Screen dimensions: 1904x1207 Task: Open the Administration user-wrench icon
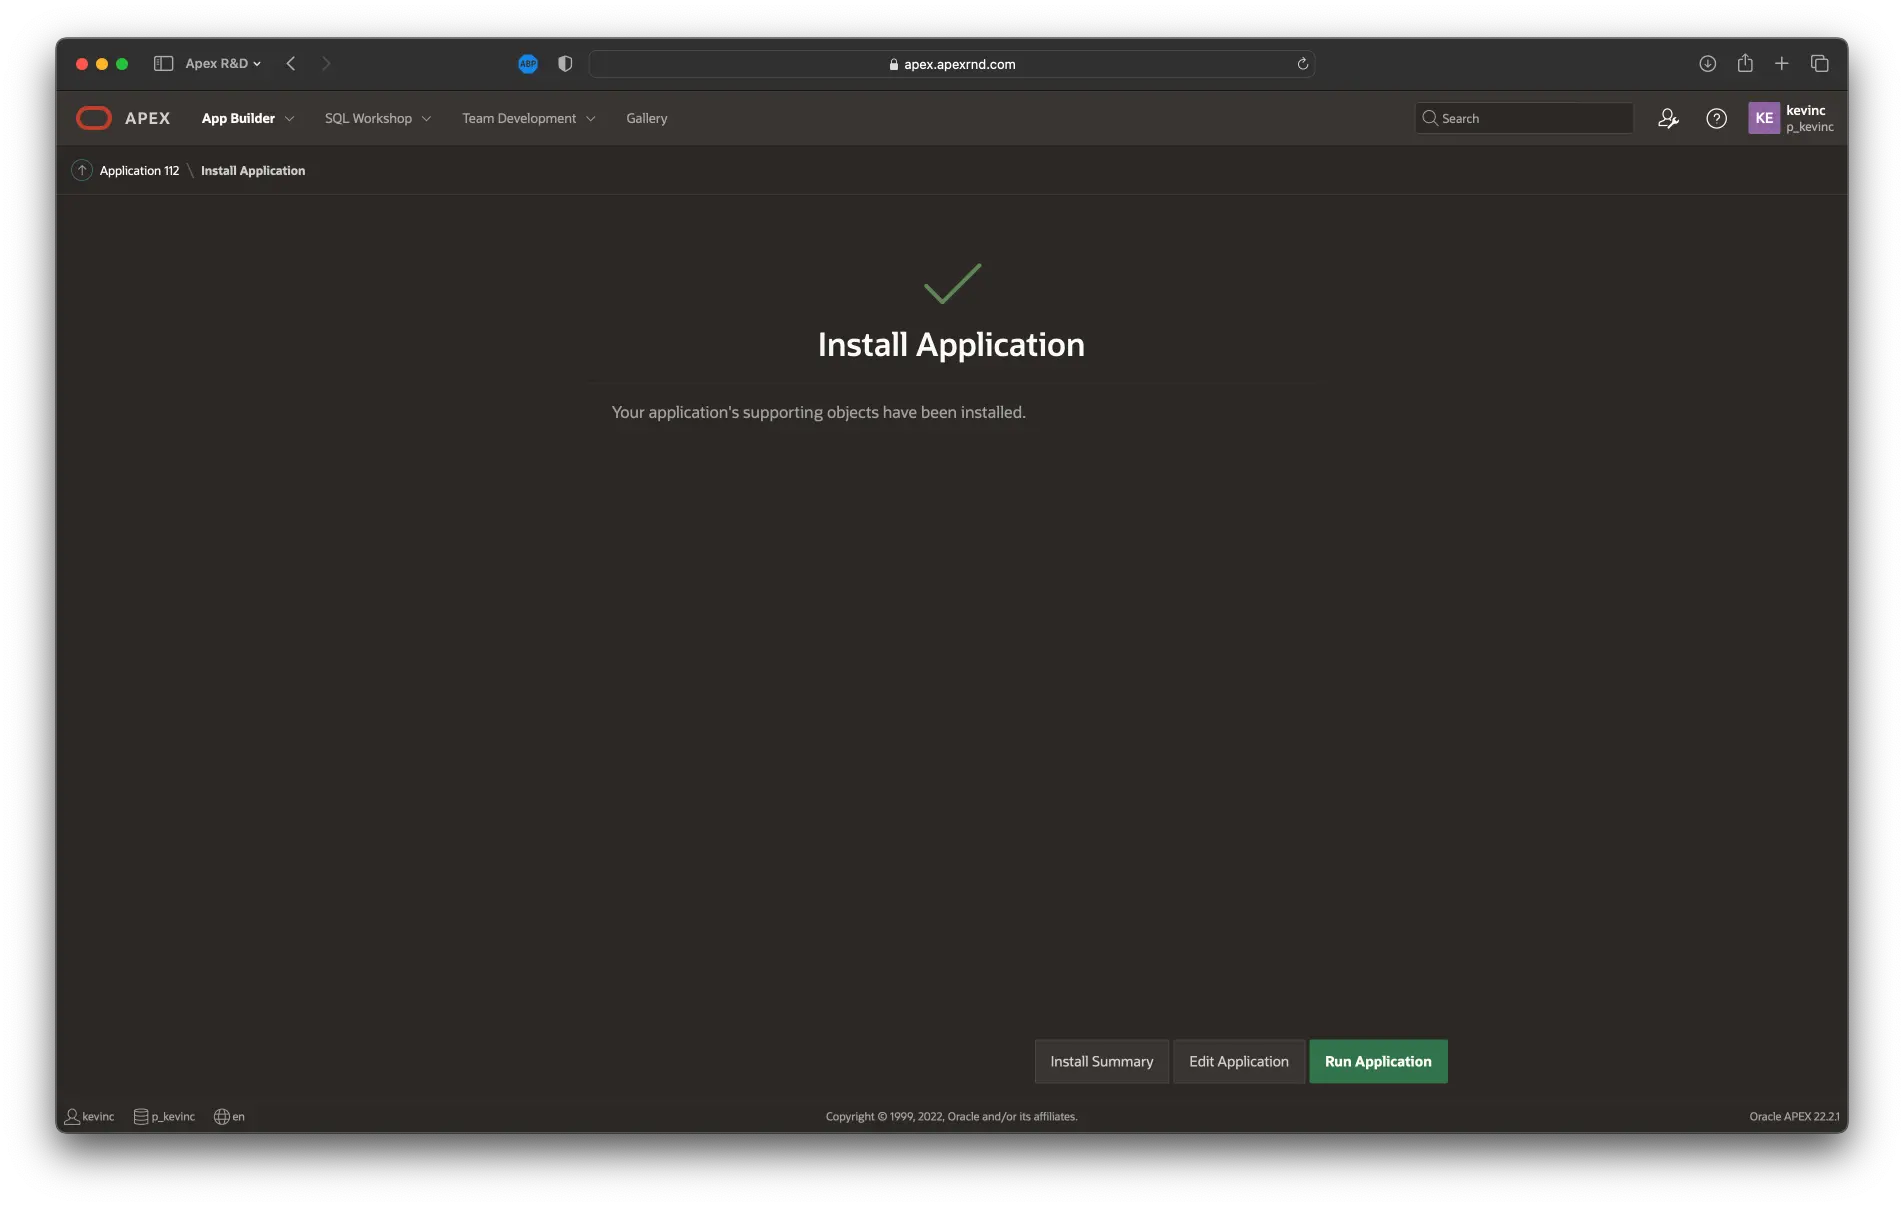point(1668,118)
